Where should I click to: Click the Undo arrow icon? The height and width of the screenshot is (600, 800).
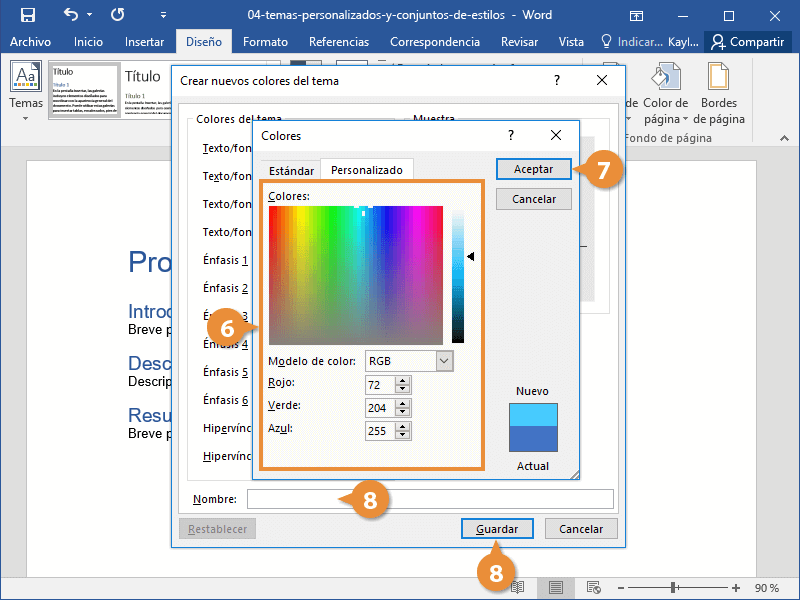click(x=71, y=14)
